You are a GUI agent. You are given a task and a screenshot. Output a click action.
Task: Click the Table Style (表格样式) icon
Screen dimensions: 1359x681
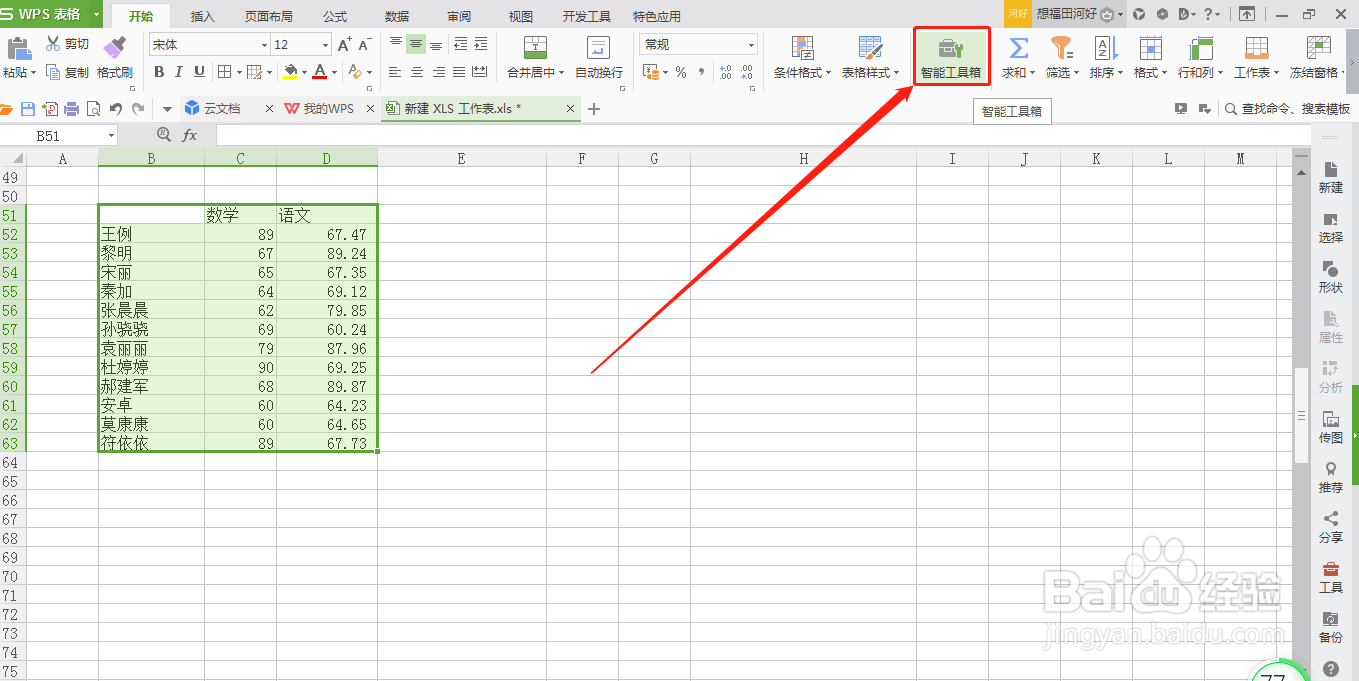tap(870, 48)
